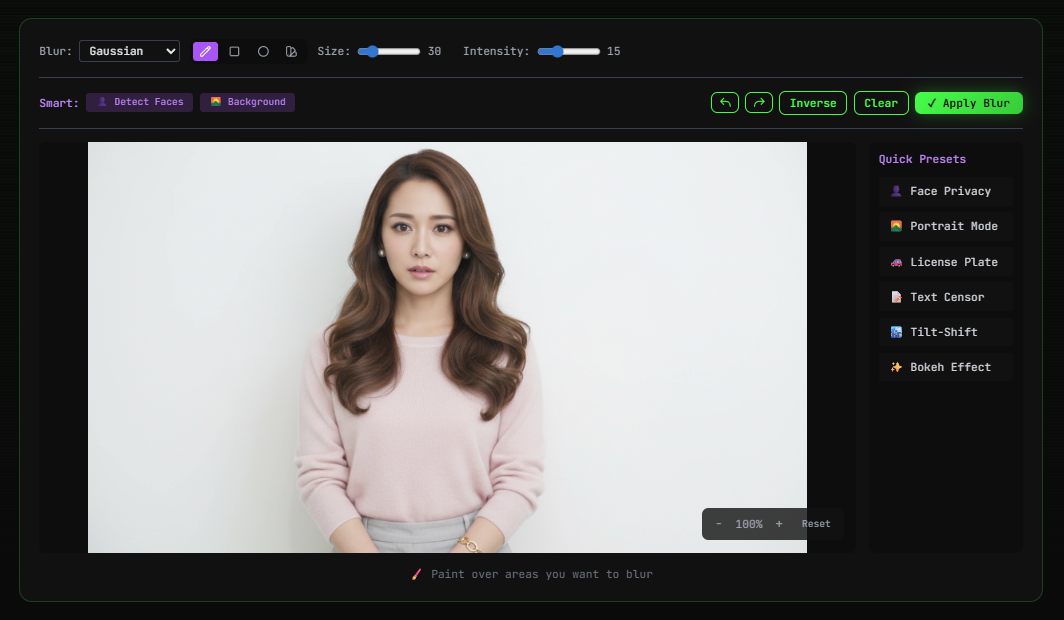Select the brush paint tool

pos(205,51)
